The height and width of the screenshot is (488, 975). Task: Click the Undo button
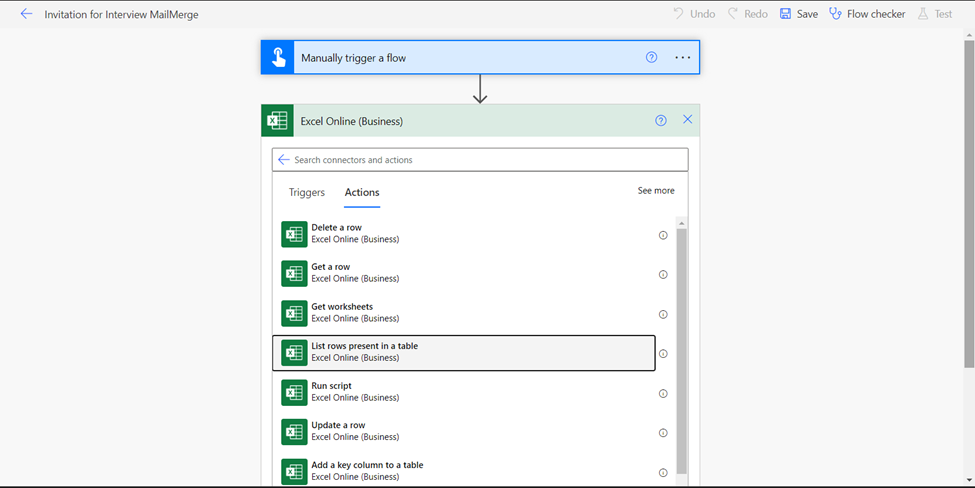click(694, 14)
